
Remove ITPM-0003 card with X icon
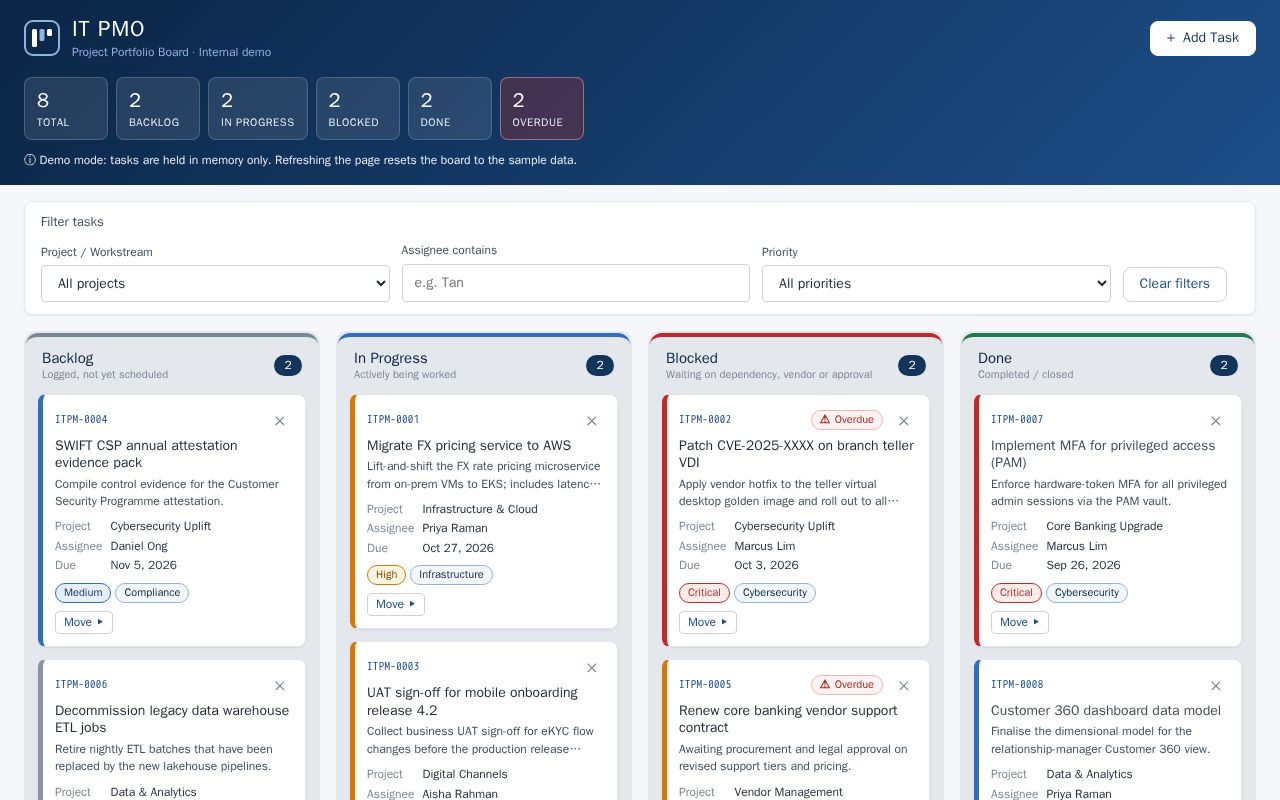(x=592, y=668)
